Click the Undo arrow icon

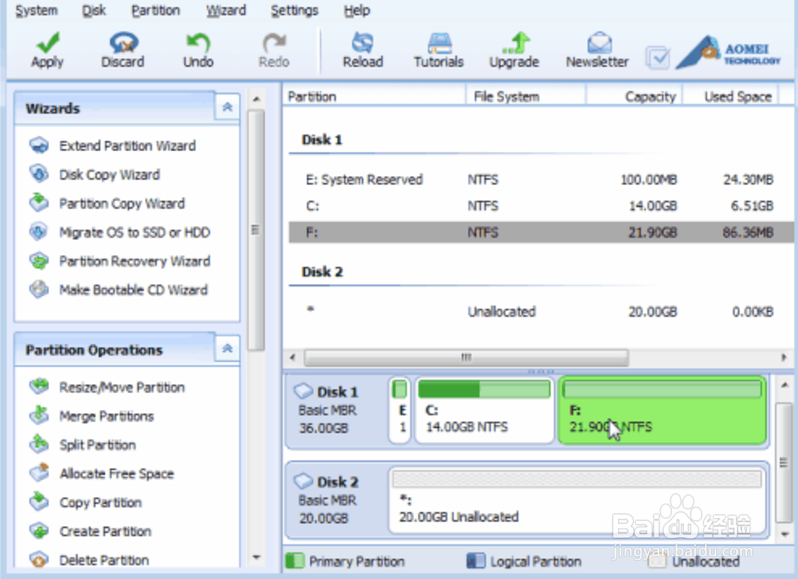(198, 43)
